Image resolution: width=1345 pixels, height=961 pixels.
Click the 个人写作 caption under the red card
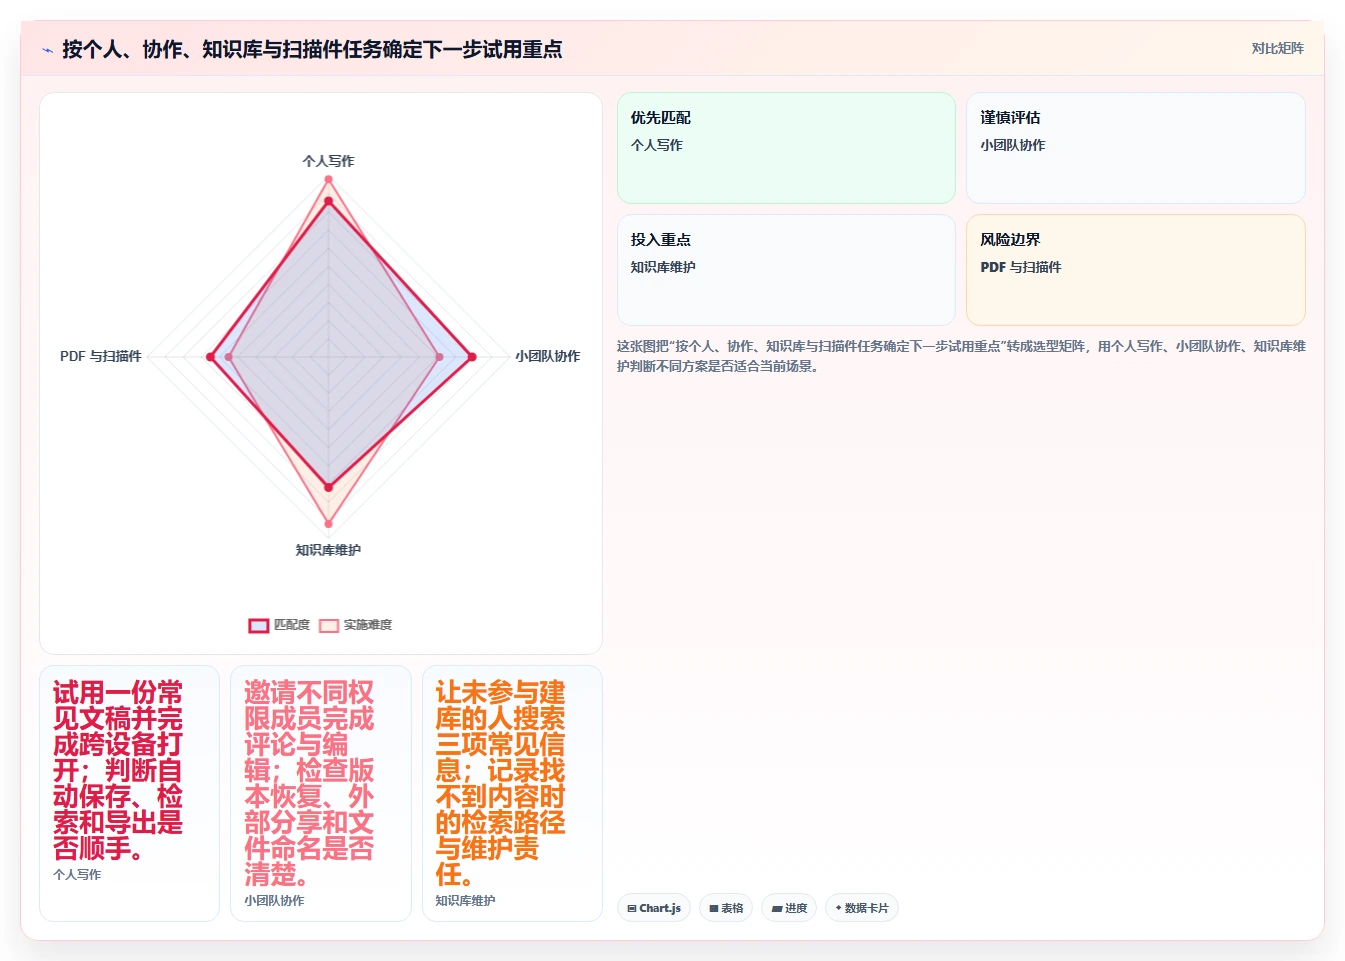tap(77, 874)
